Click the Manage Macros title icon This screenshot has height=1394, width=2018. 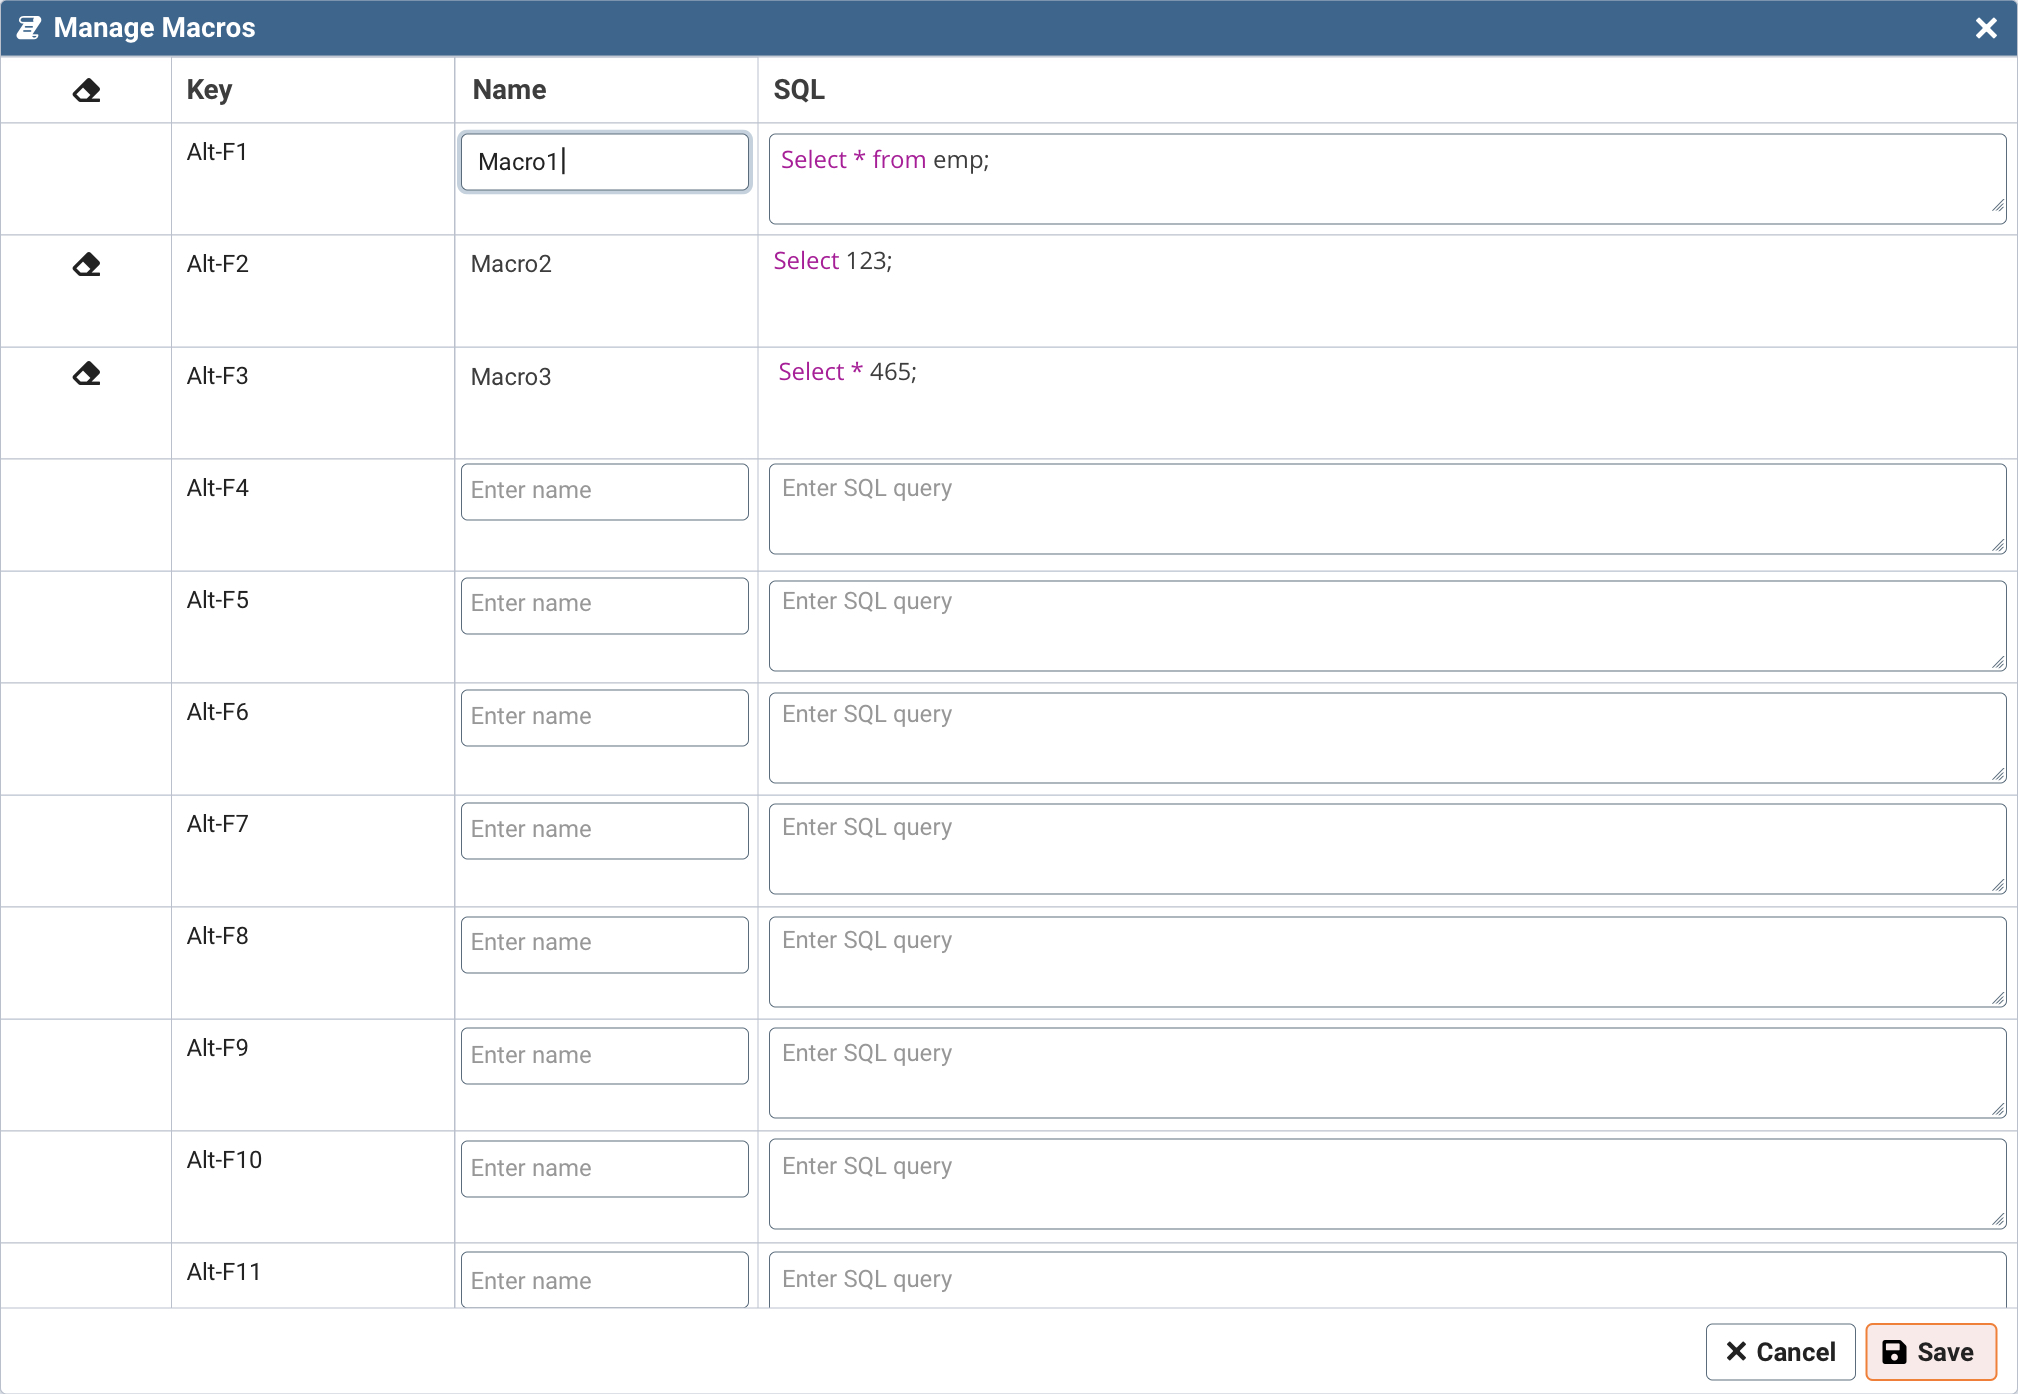click(29, 28)
